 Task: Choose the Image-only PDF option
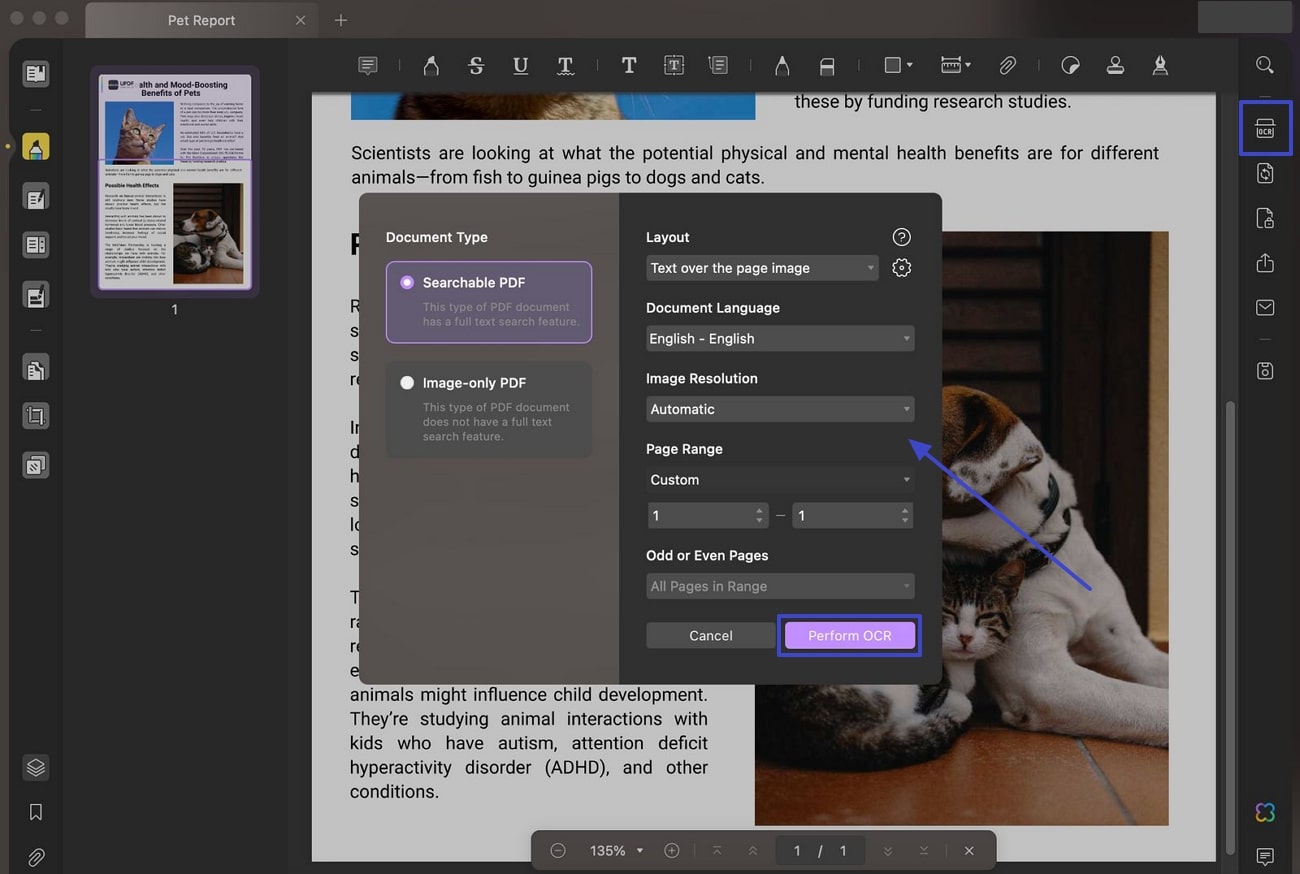488,408
